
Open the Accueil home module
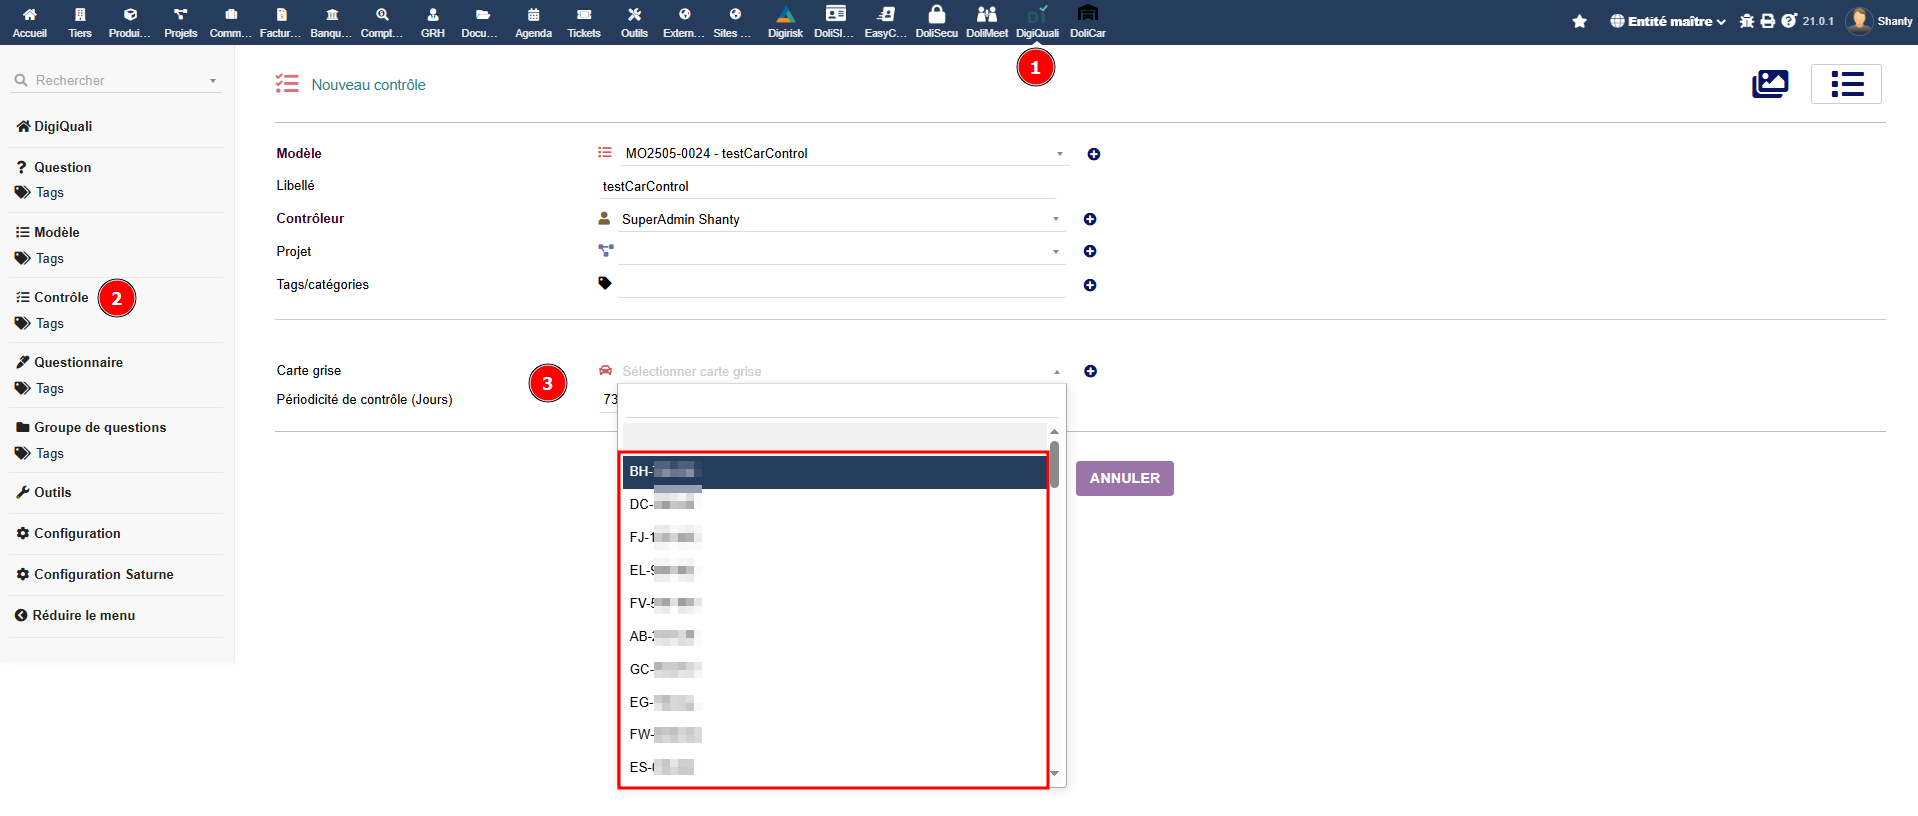(30, 22)
